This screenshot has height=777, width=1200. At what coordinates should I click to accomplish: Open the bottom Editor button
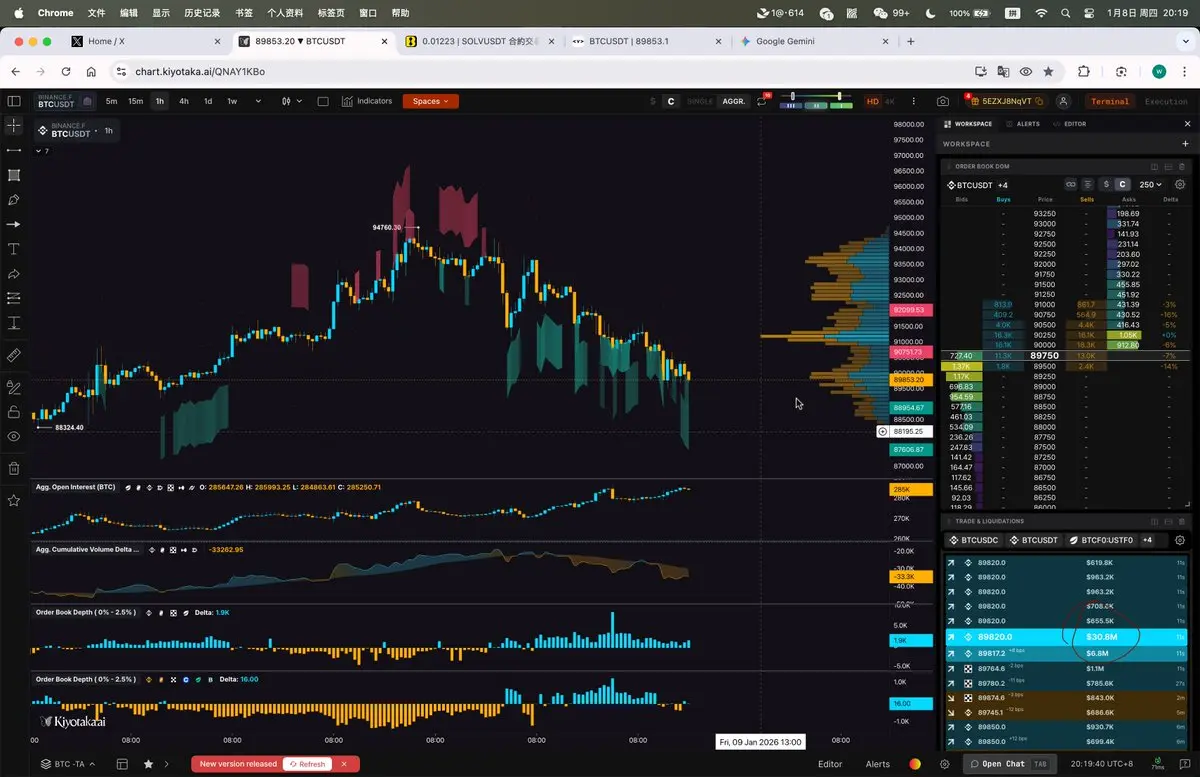(x=830, y=764)
